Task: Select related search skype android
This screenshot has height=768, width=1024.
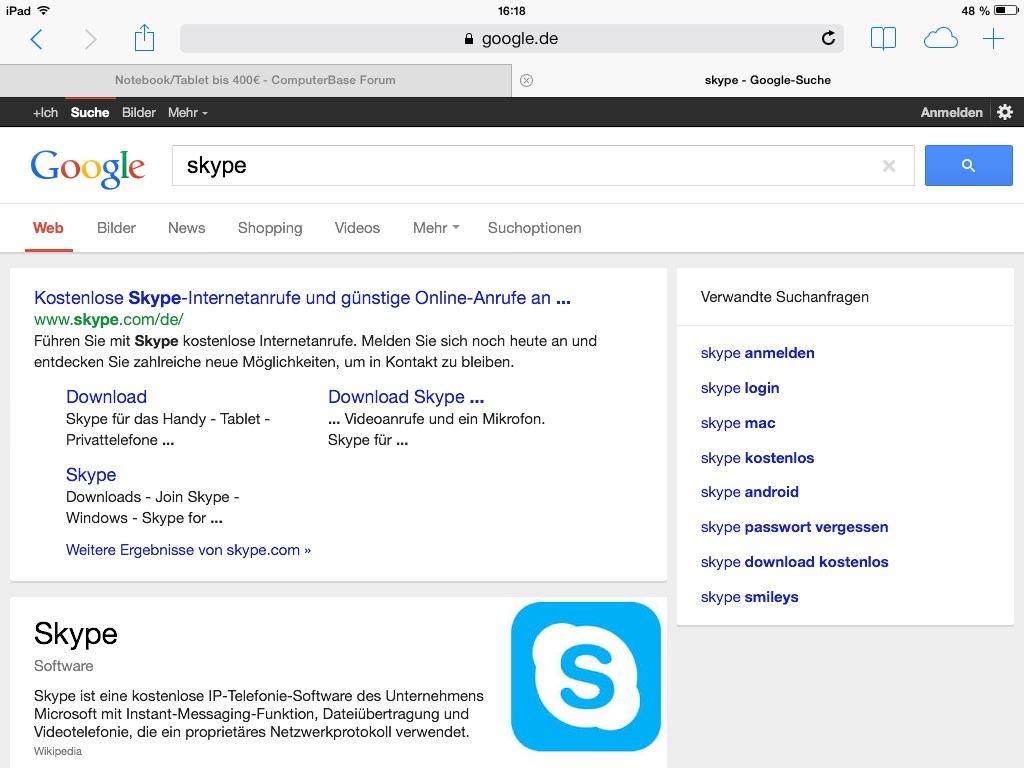Action: [x=750, y=492]
